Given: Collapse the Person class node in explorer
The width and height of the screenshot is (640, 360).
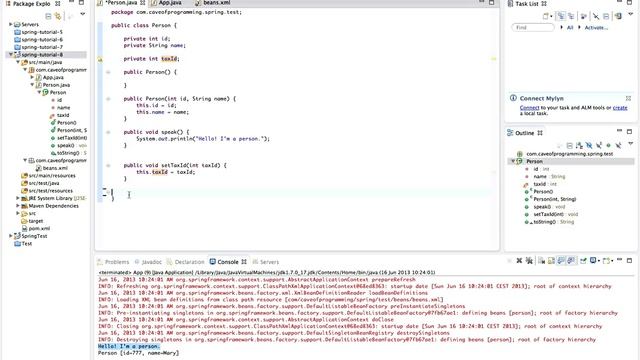Looking at the screenshot, I should click(40, 92).
